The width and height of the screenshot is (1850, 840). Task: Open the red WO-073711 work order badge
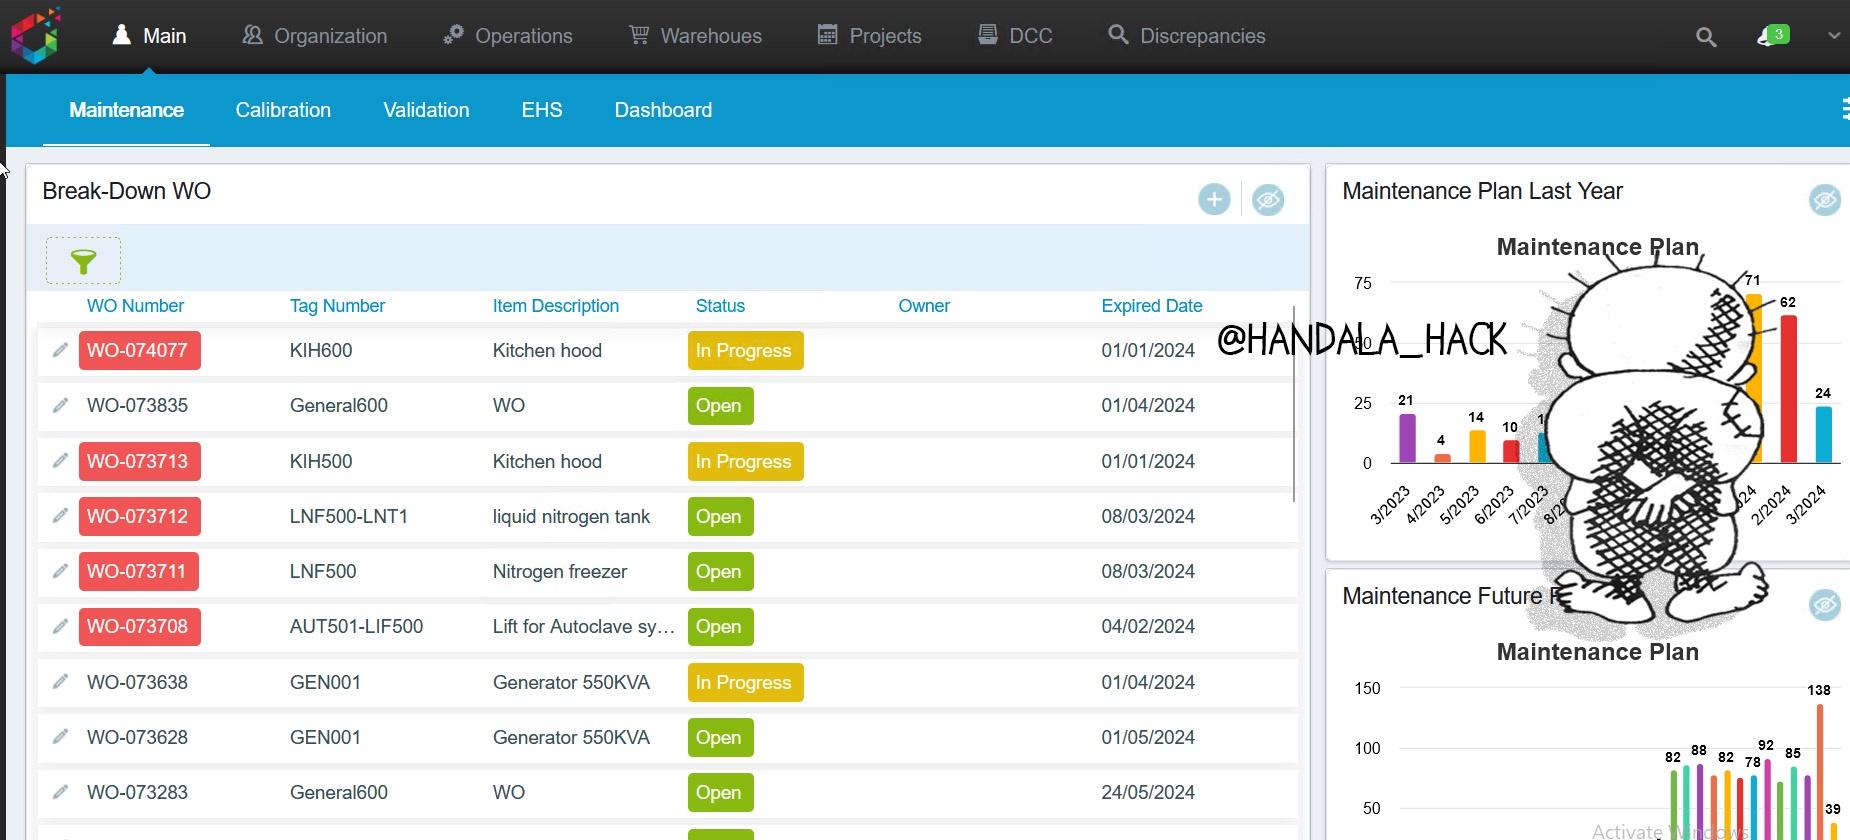point(139,571)
